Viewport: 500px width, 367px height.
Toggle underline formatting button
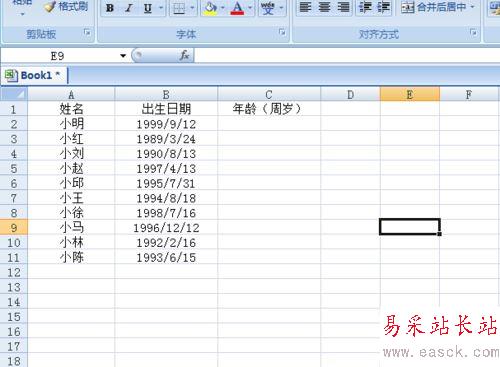click(147, 8)
